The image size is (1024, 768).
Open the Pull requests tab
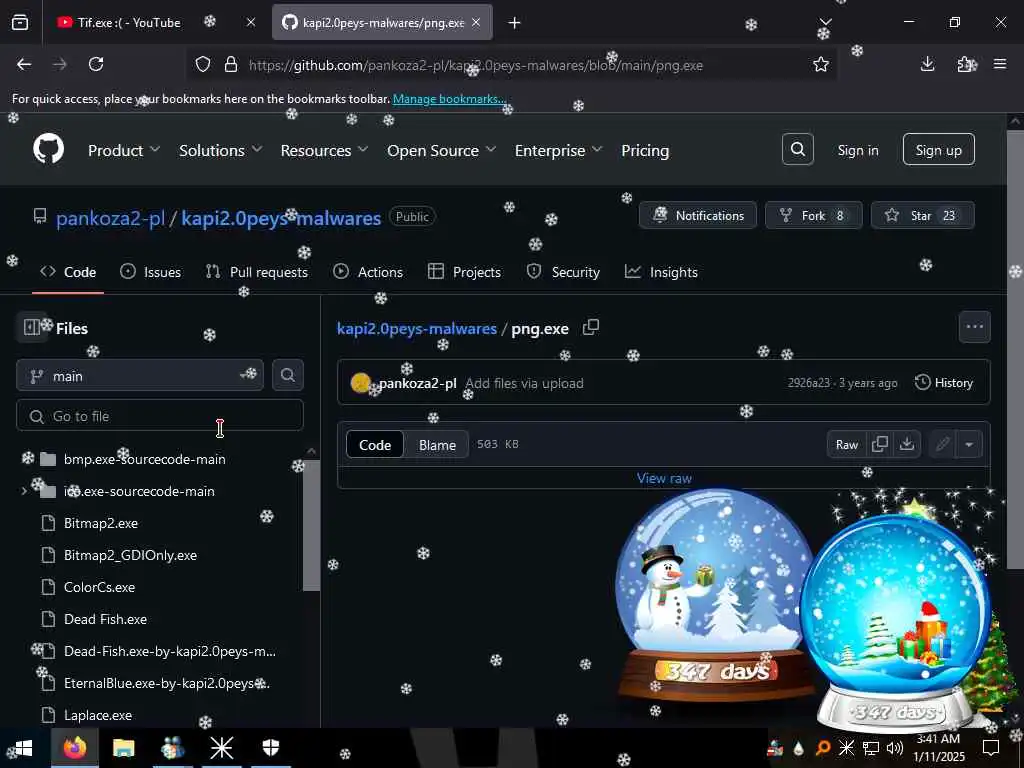[x=257, y=272]
